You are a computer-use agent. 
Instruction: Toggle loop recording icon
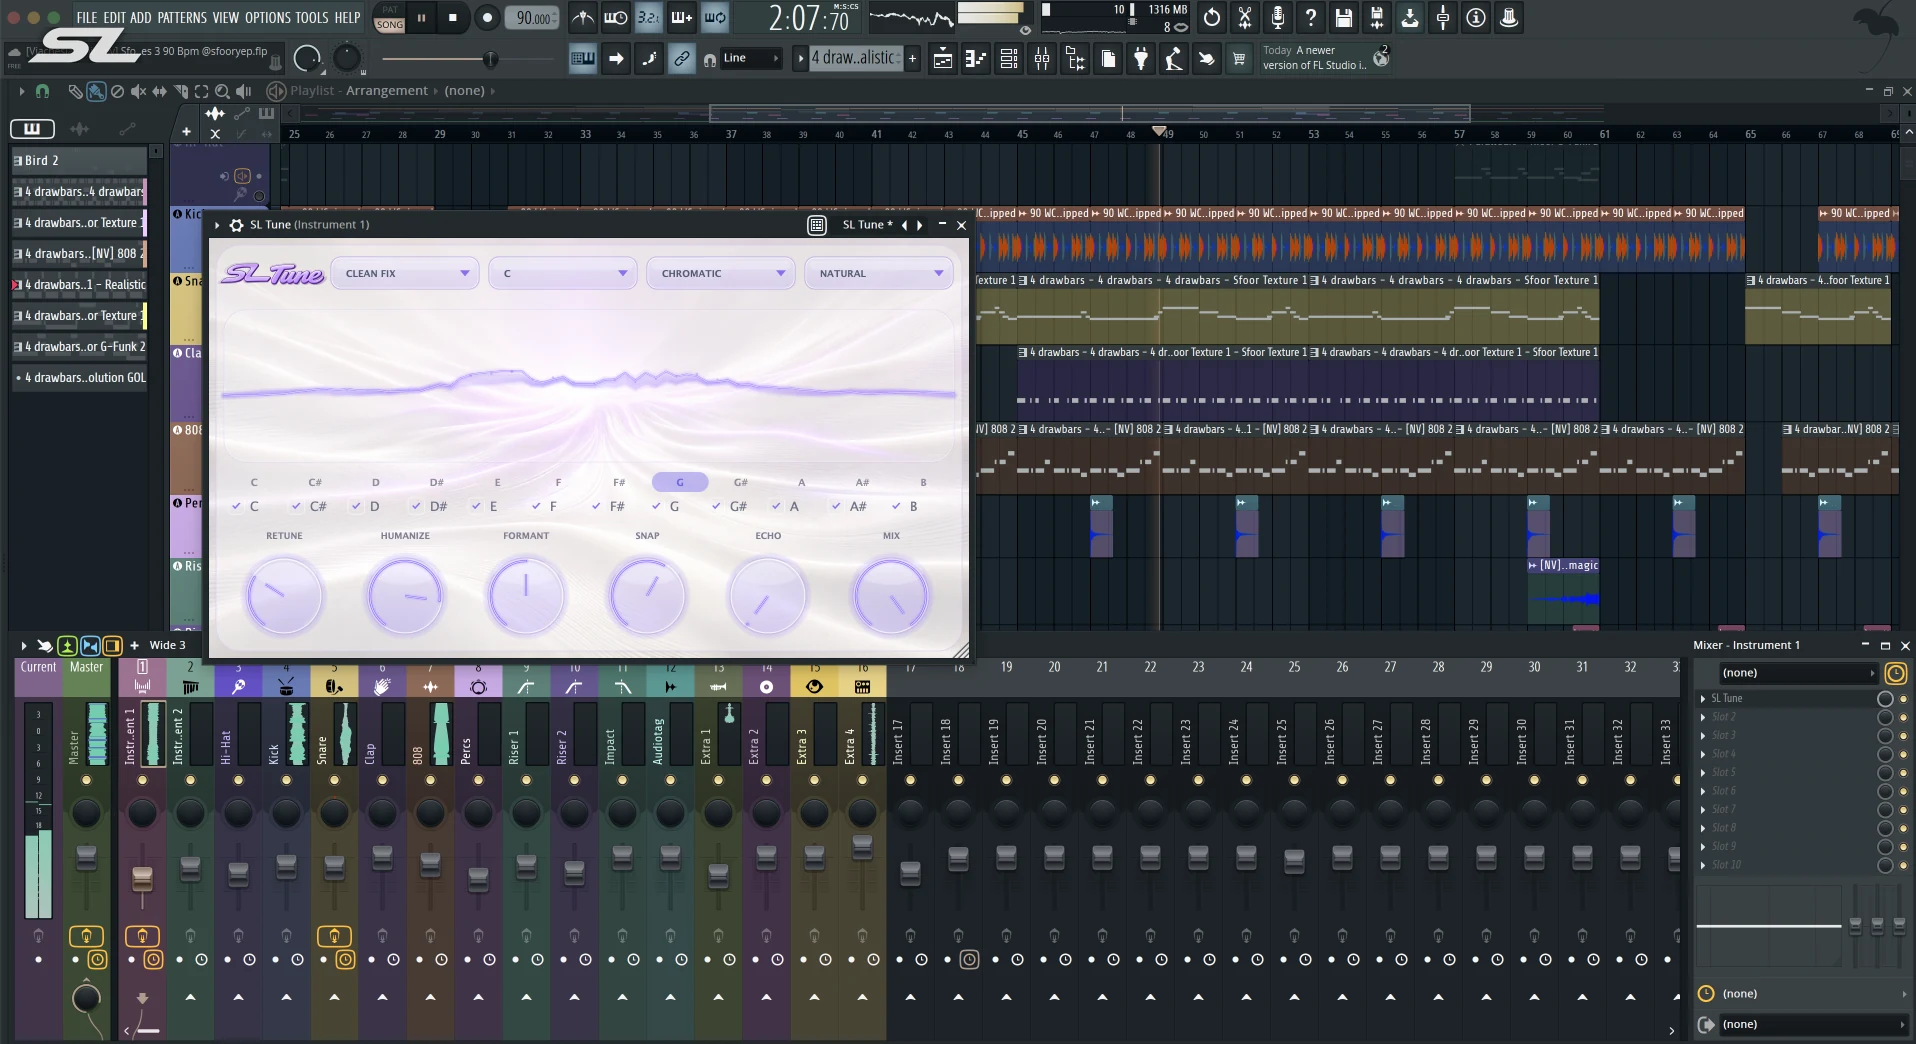pyautogui.click(x=715, y=17)
